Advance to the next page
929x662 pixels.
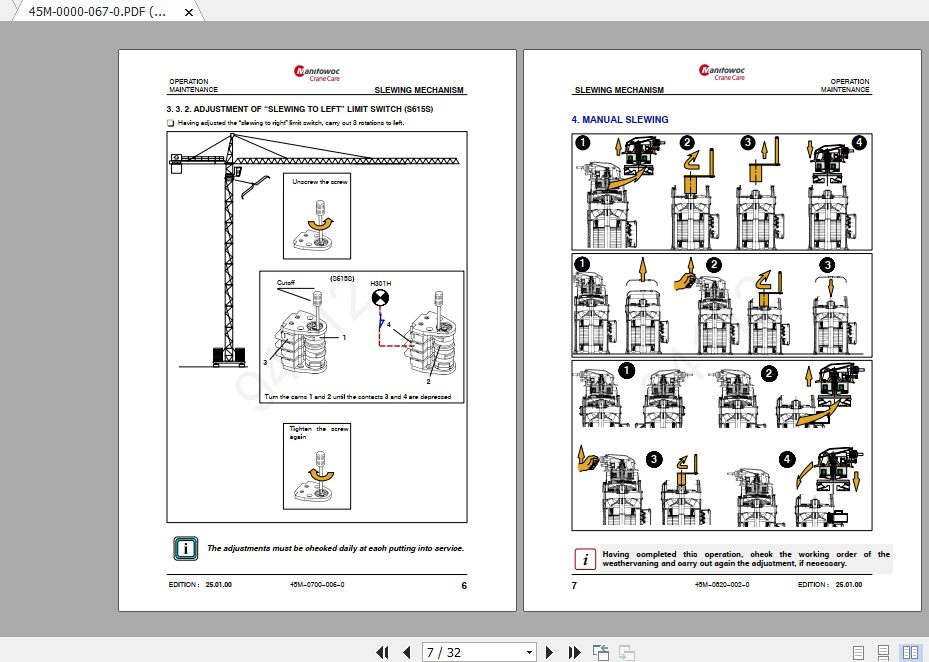[550, 652]
